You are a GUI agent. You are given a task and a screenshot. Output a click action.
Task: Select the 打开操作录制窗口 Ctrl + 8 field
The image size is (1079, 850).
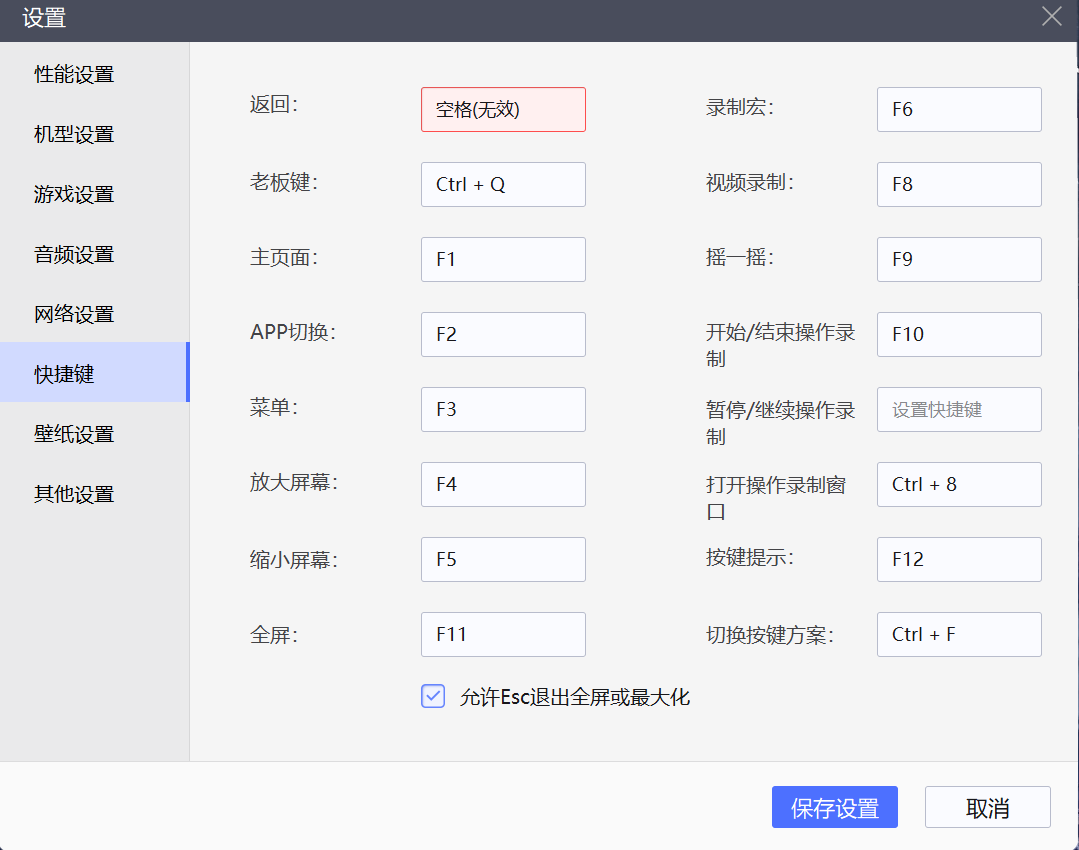click(959, 485)
